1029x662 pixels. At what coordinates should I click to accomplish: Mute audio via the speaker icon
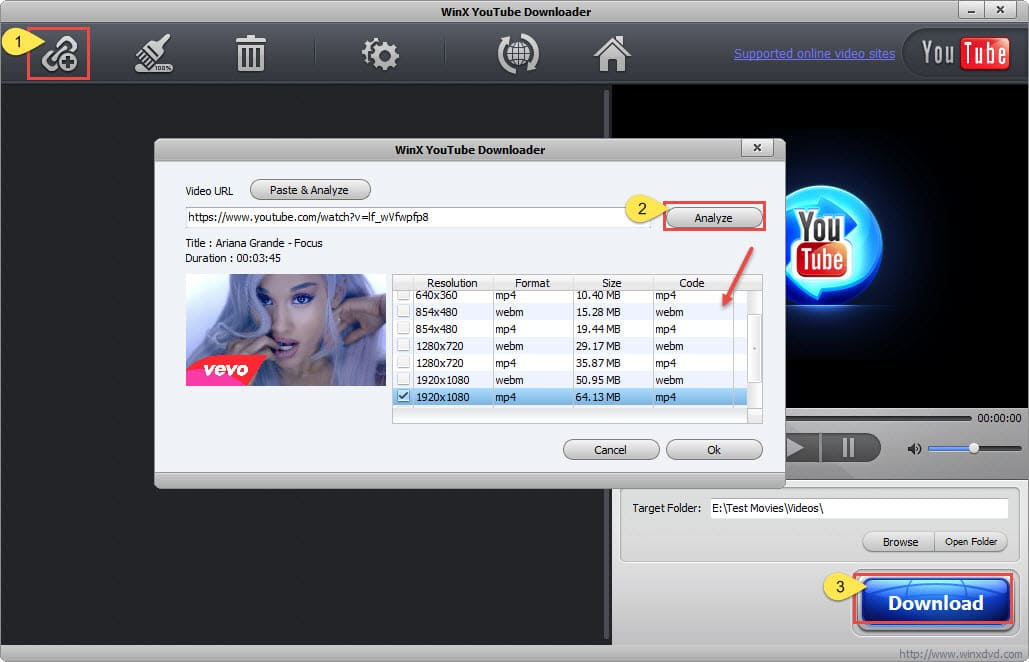(914, 449)
